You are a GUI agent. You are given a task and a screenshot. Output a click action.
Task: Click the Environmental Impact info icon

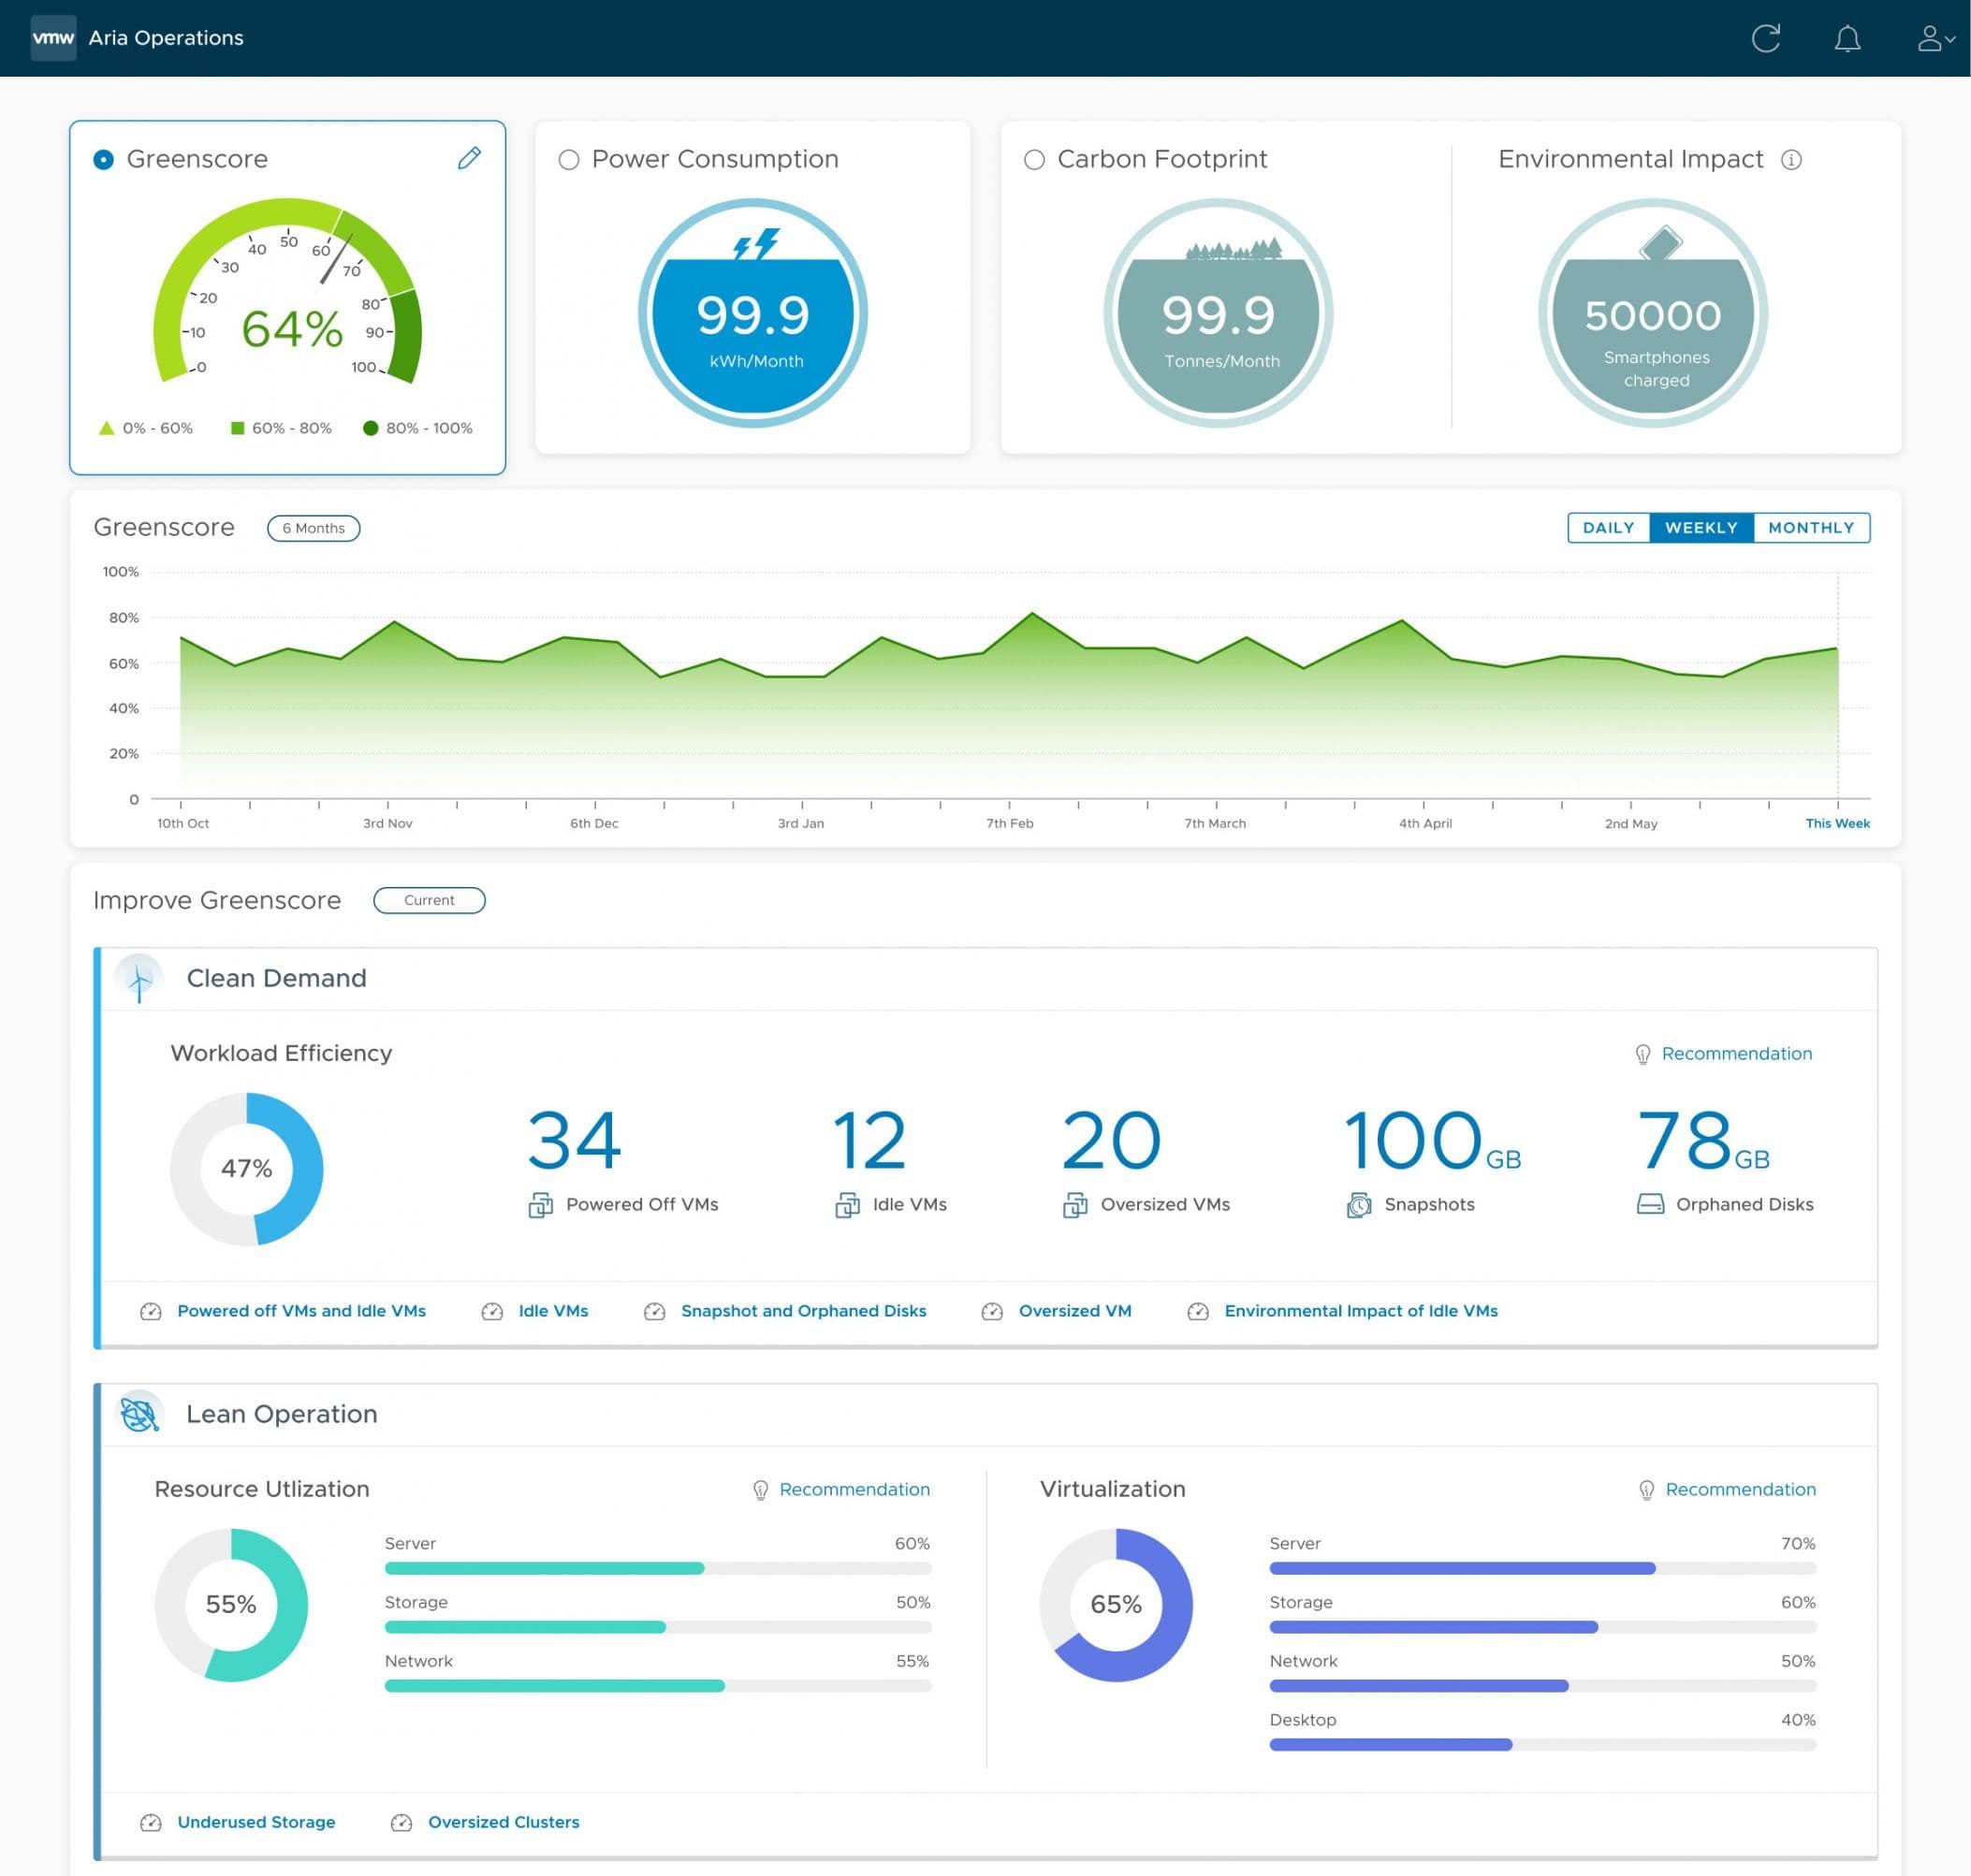point(1791,160)
